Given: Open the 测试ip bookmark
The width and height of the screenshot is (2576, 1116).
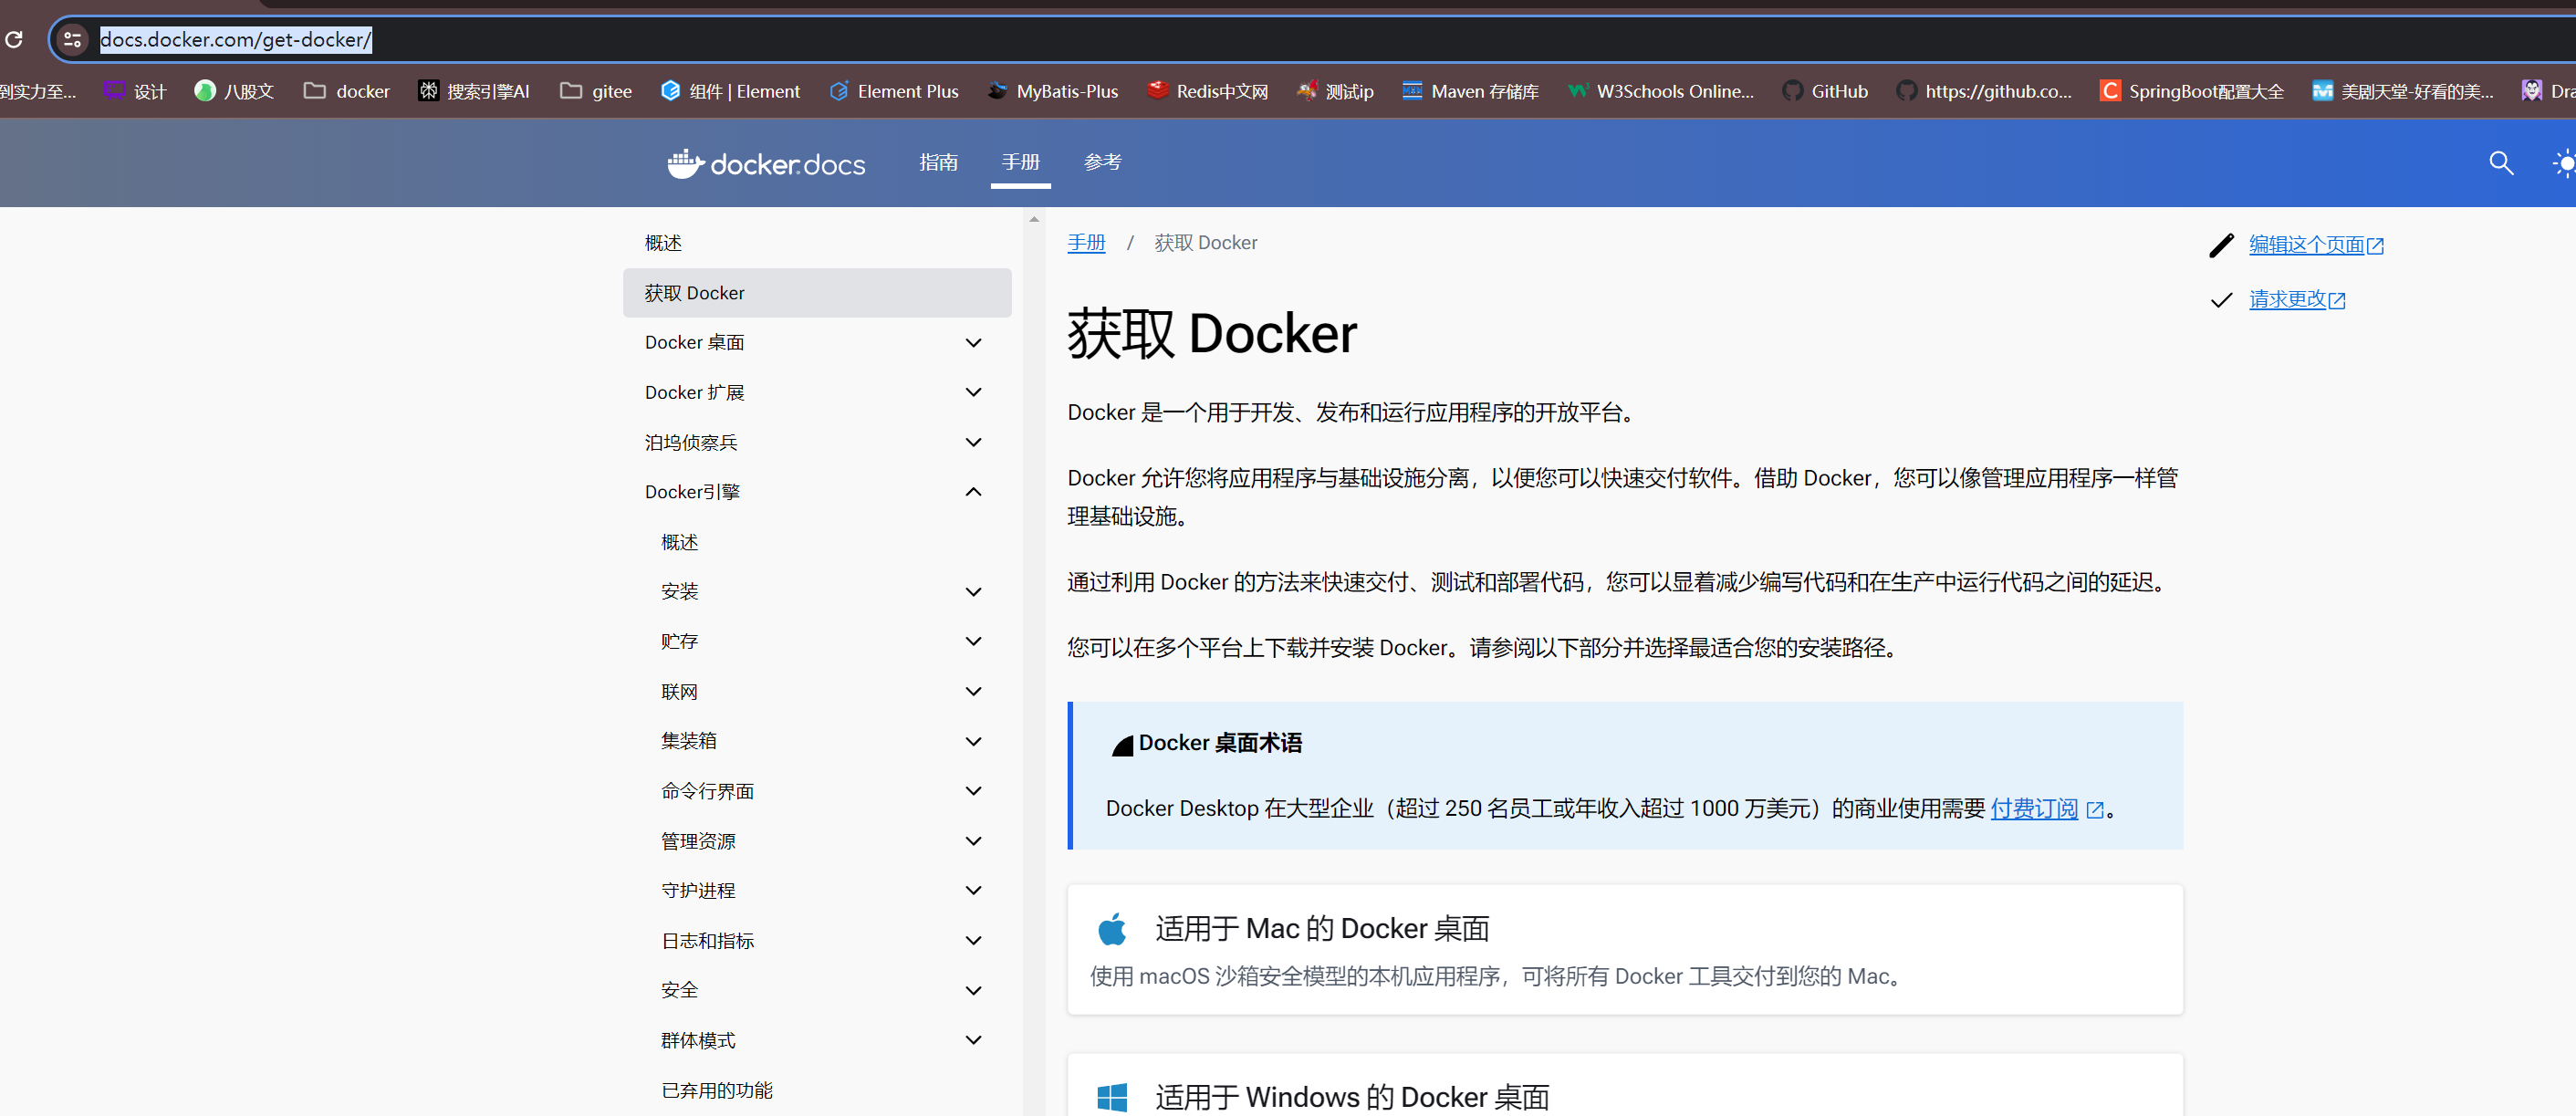Looking at the screenshot, I should 1335,91.
